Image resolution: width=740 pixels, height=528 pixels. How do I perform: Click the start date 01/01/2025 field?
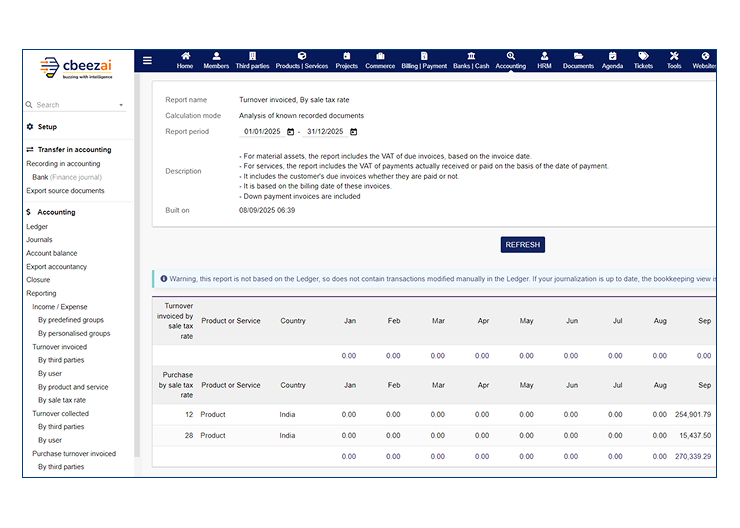point(263,132)
